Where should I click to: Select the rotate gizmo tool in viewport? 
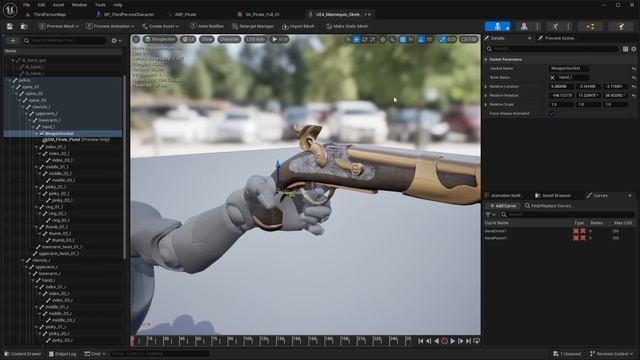coord(365,39)
